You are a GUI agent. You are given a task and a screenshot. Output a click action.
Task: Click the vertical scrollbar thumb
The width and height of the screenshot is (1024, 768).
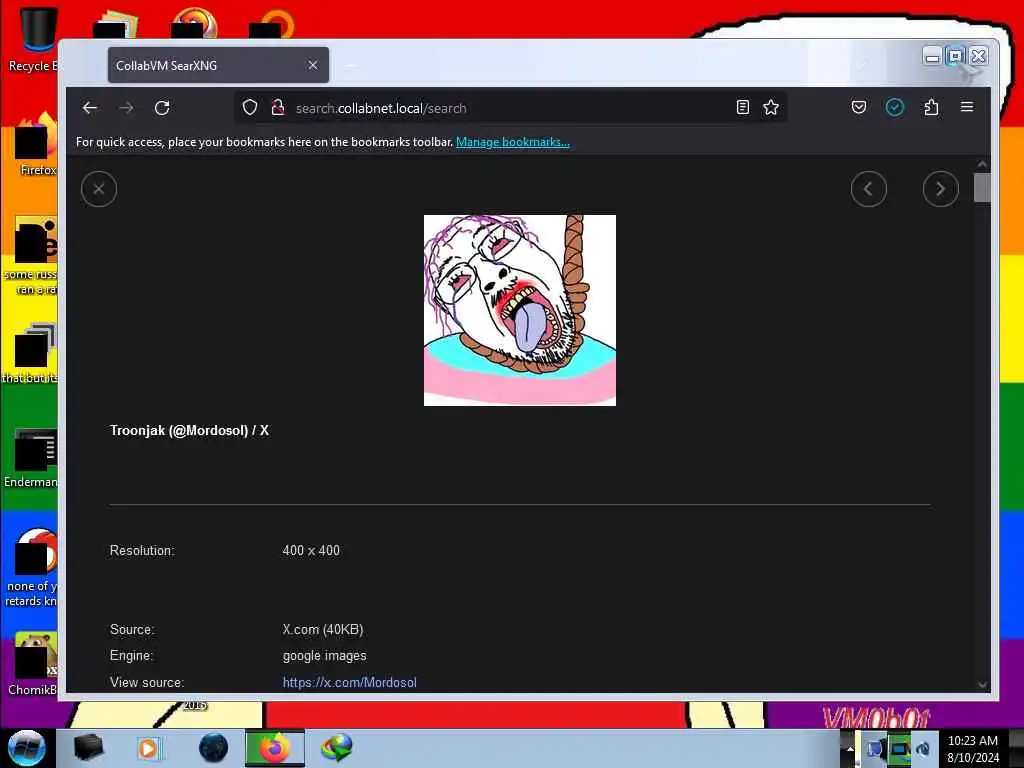click(x=982, y=188)
